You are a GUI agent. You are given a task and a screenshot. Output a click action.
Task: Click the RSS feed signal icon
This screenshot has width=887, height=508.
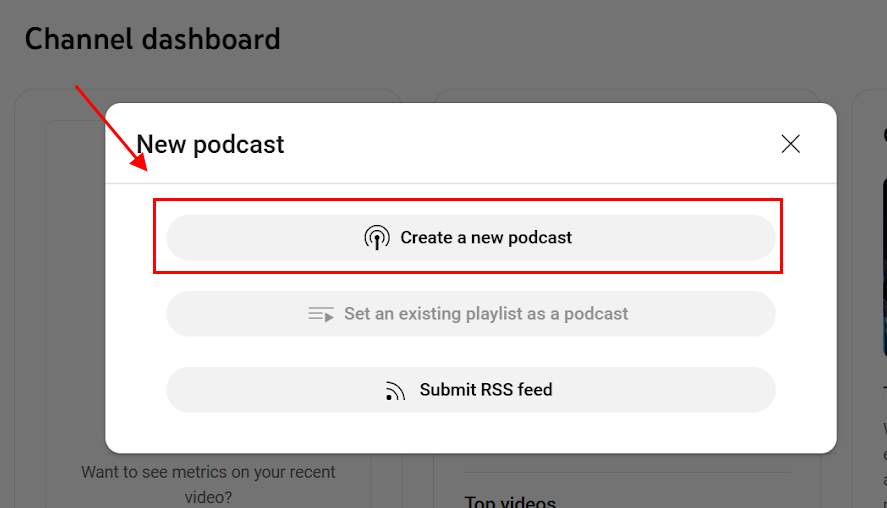[x=395, y=391]
